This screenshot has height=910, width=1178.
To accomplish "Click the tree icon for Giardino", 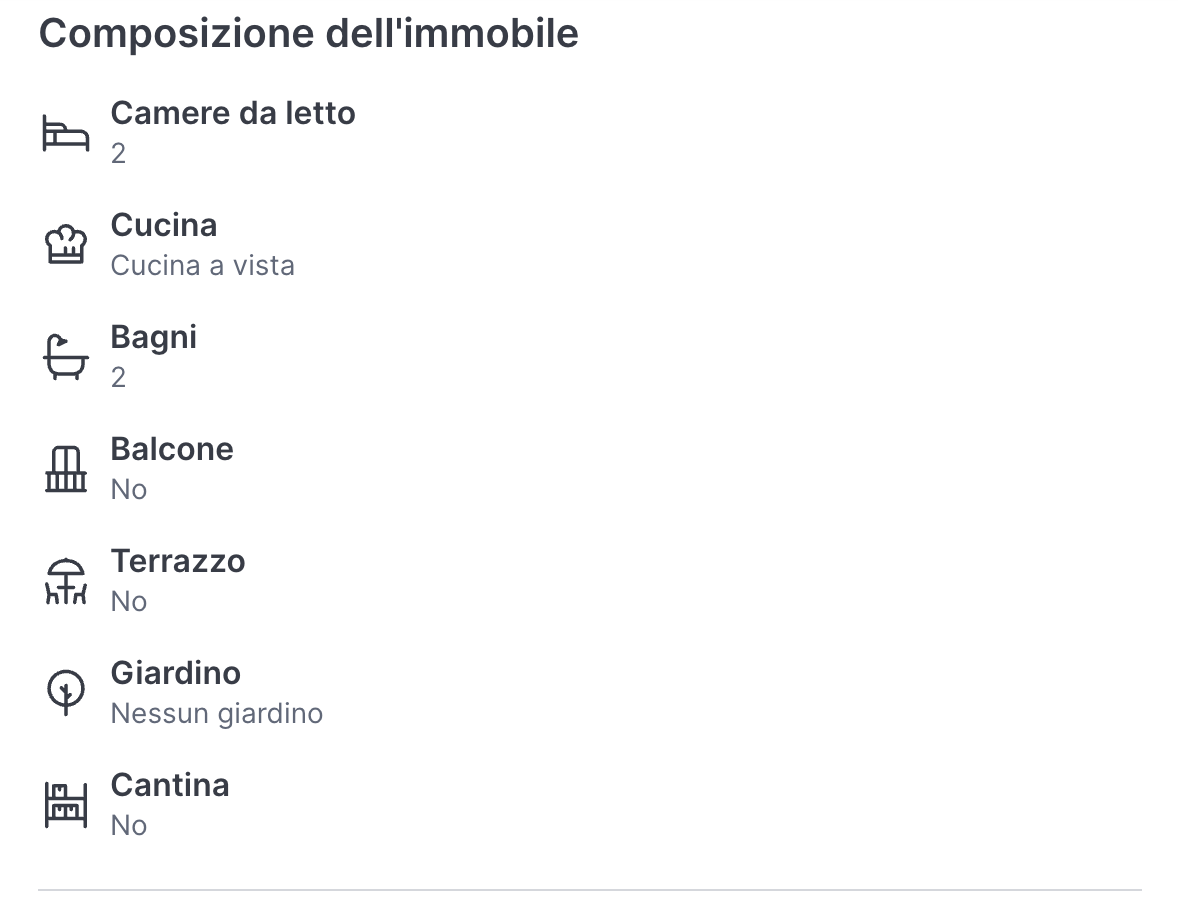I will (66, 692).
